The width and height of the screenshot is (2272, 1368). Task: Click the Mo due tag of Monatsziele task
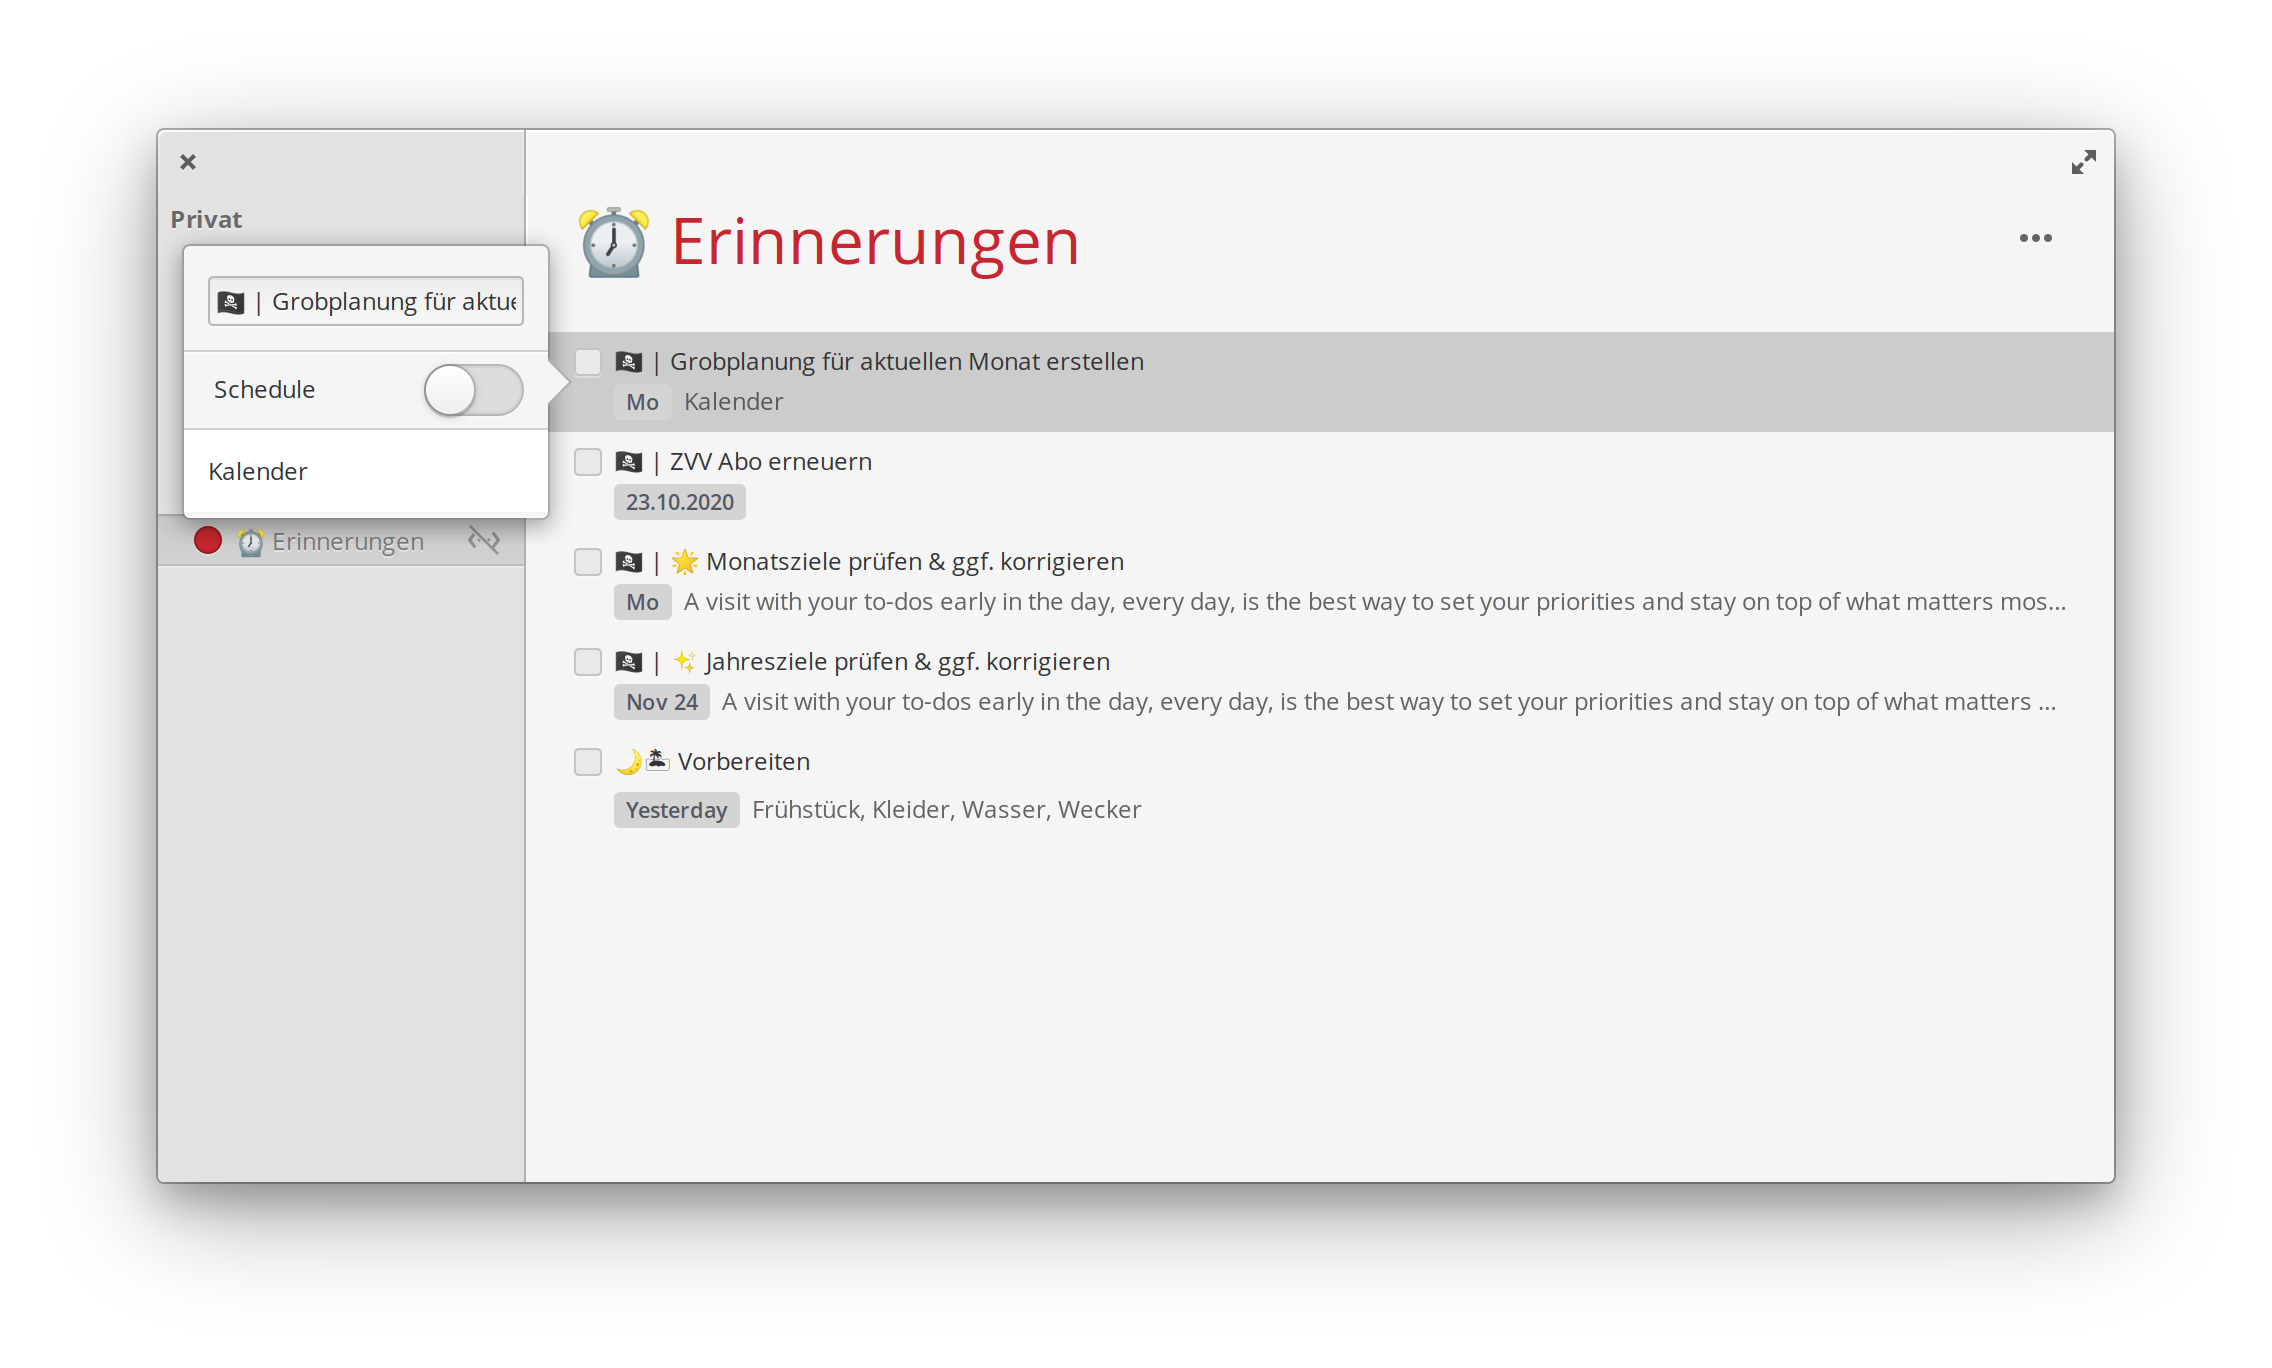click(642, 602)
